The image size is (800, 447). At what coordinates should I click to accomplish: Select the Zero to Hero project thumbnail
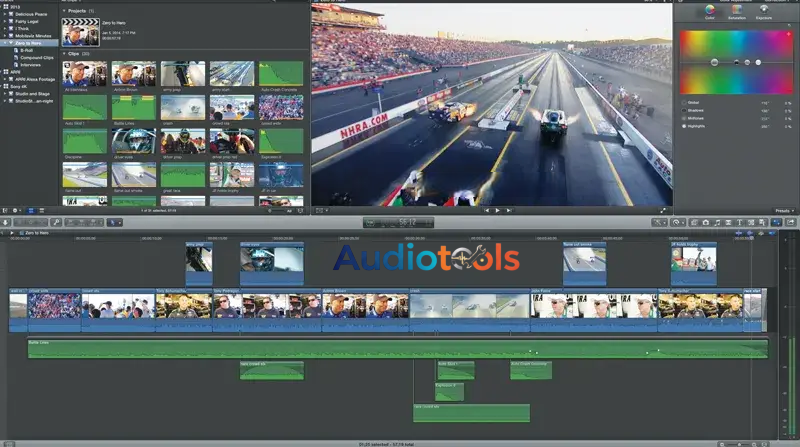pyautogui.click(x=81, y=32)
